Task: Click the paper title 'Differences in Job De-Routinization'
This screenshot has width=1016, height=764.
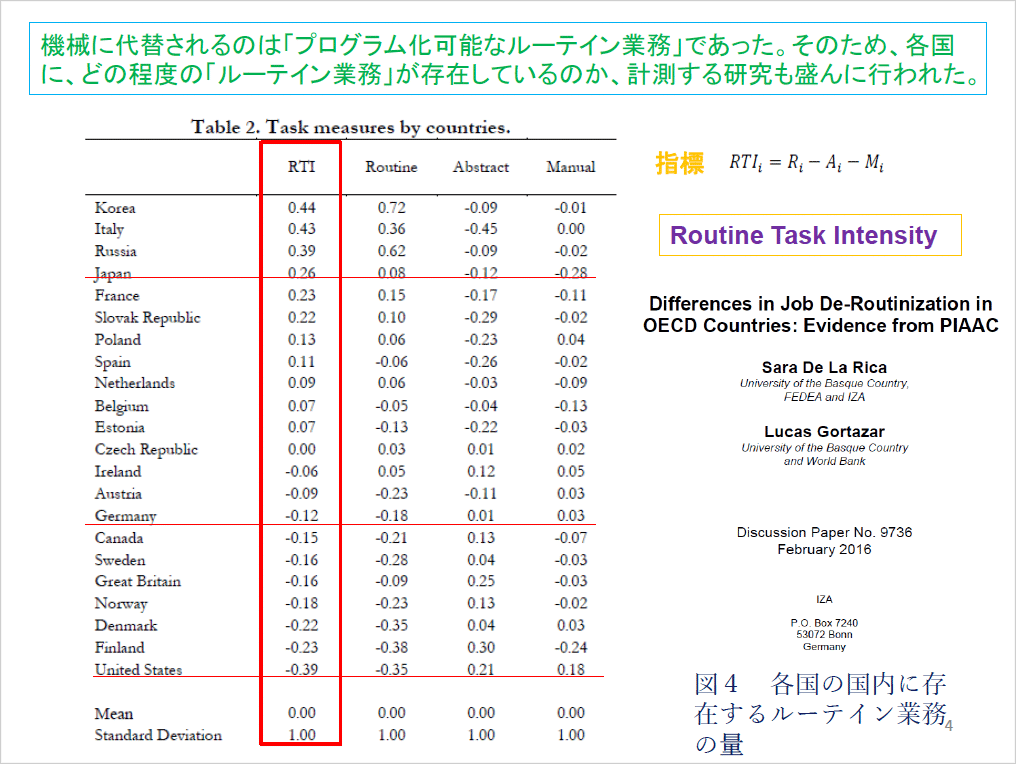Action: point(821,314)
